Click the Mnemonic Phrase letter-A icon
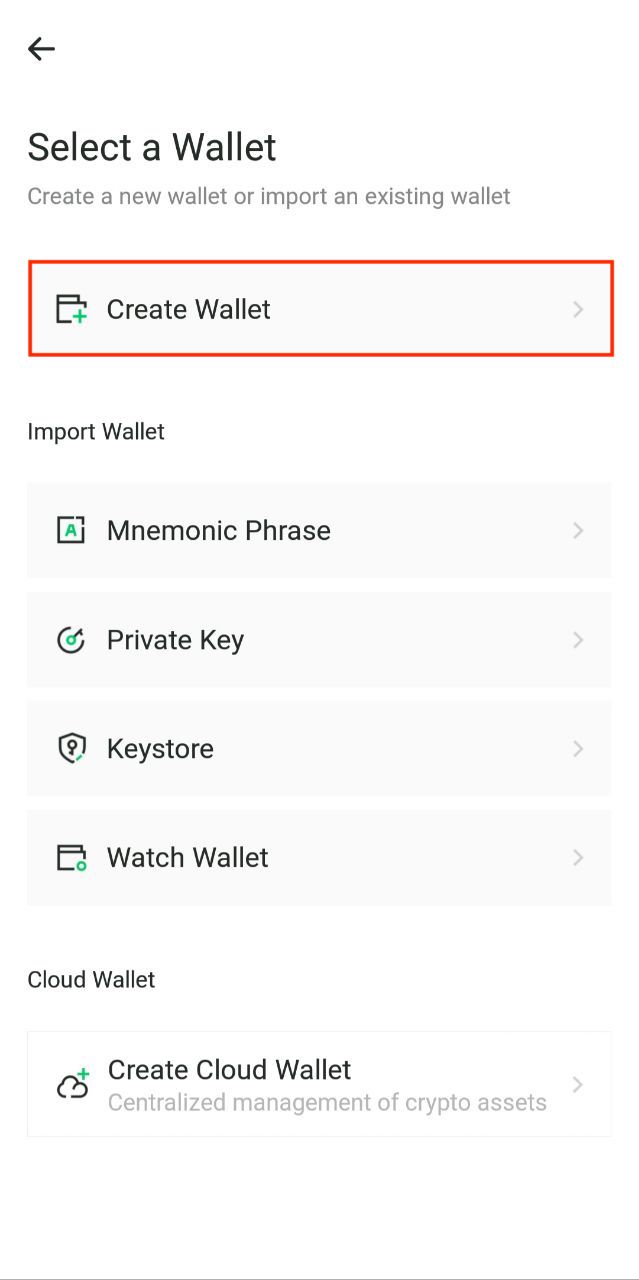 71,530
